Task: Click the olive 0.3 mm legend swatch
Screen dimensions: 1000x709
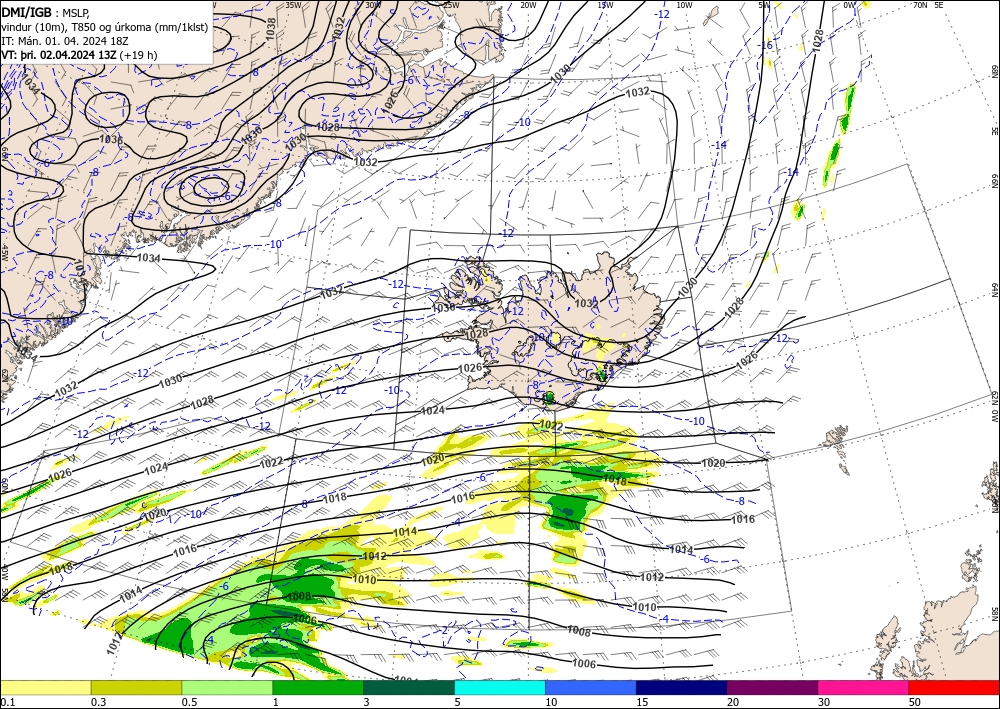Action: (x=136, y=687)
